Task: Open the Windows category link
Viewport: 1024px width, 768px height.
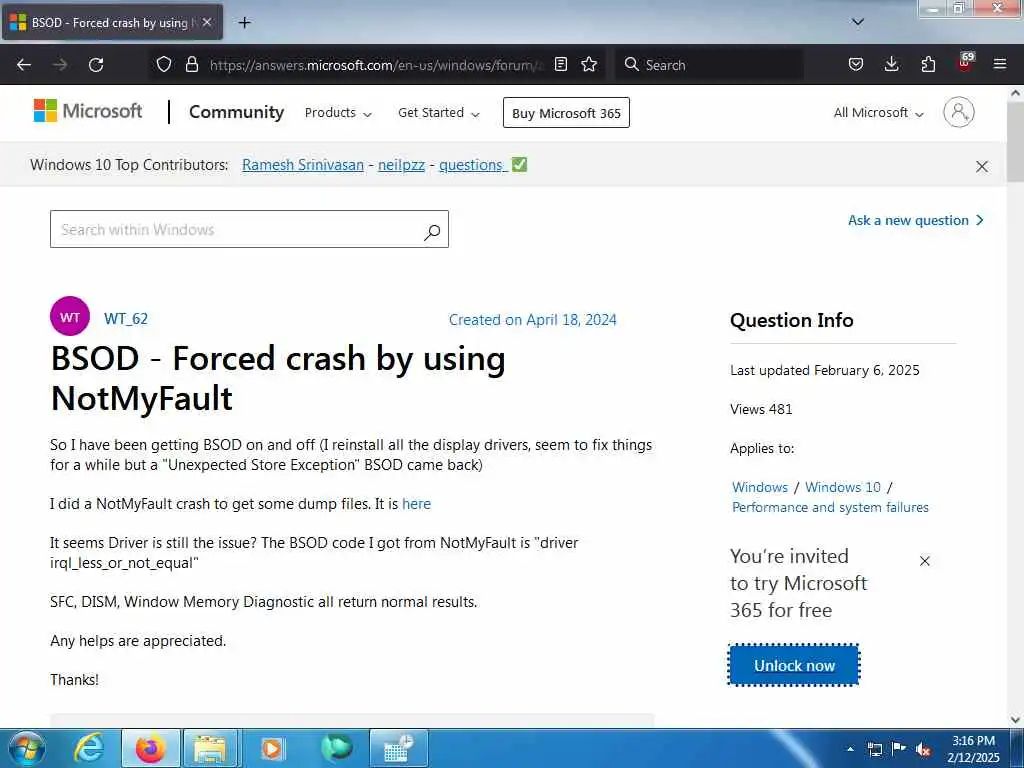Action: click(760, 487)
